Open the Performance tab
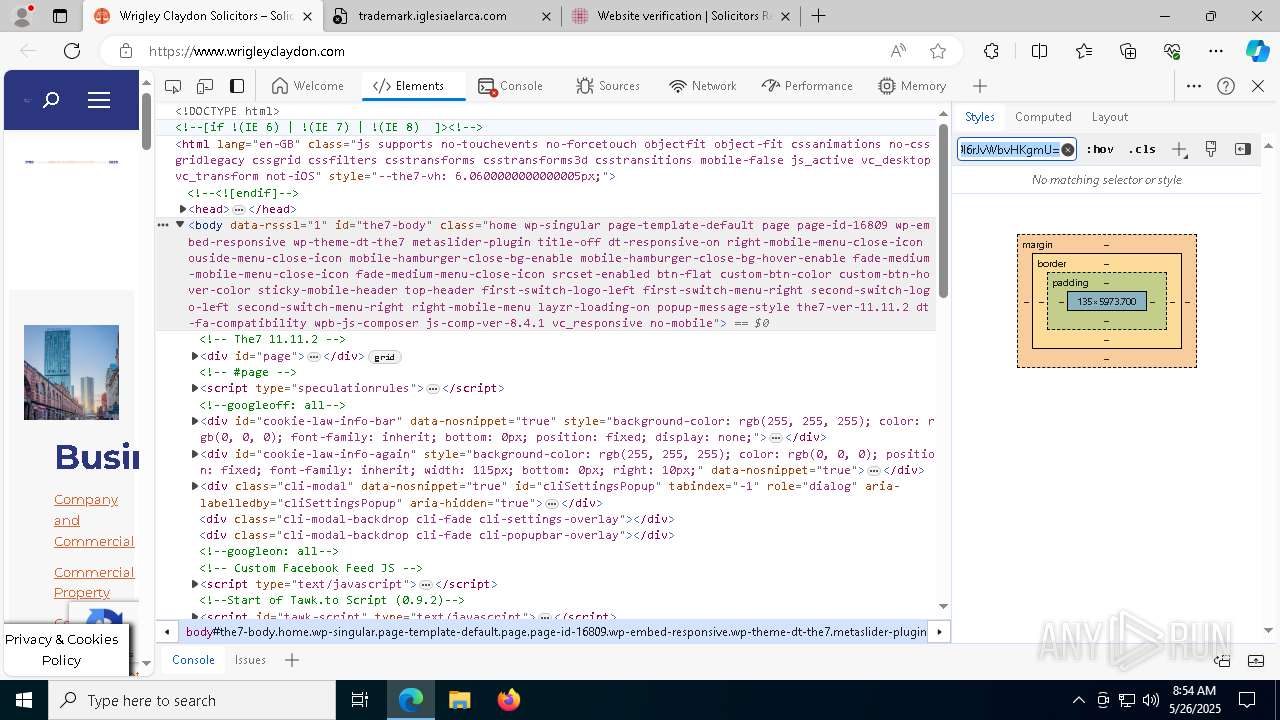Image resolution: width=1280 pixels, height=720 pixels. tap(807, 86)
